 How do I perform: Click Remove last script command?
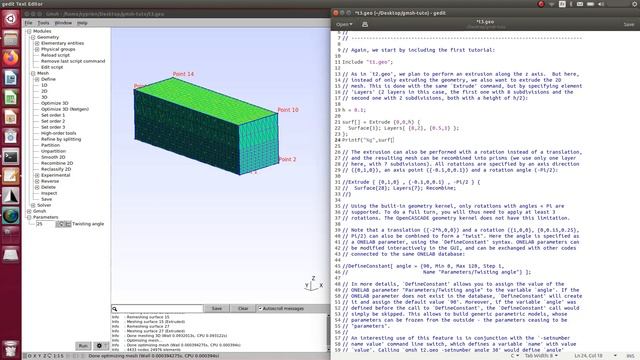point(73,61)
